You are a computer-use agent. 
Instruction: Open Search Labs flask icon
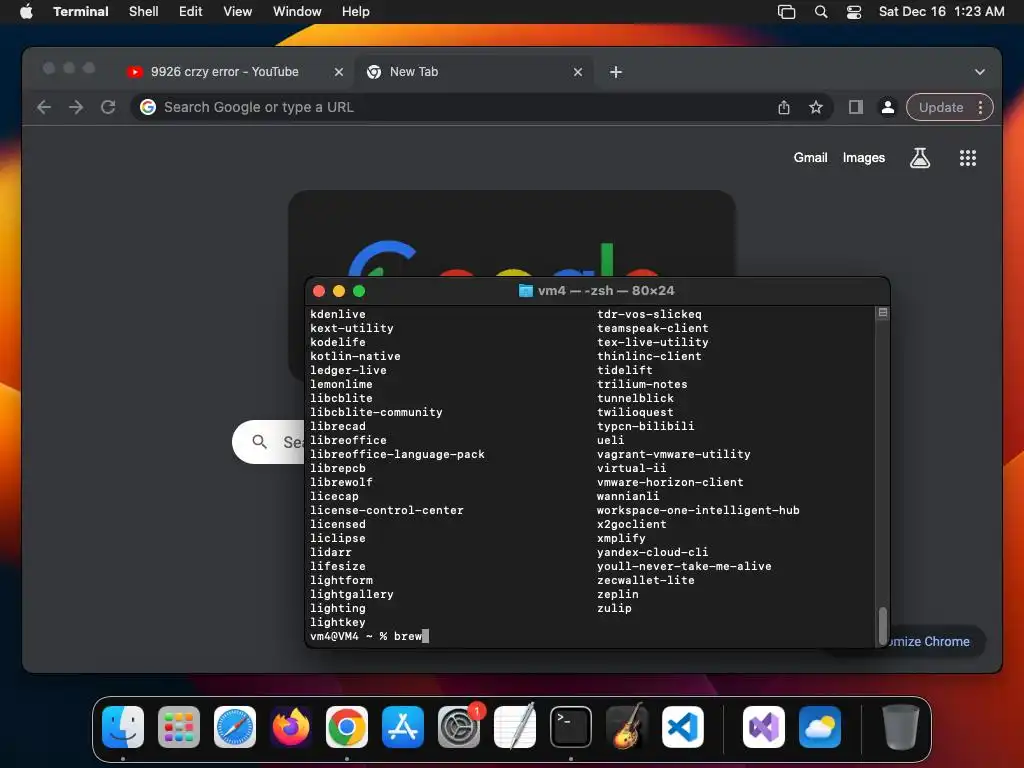pos(920,157)
